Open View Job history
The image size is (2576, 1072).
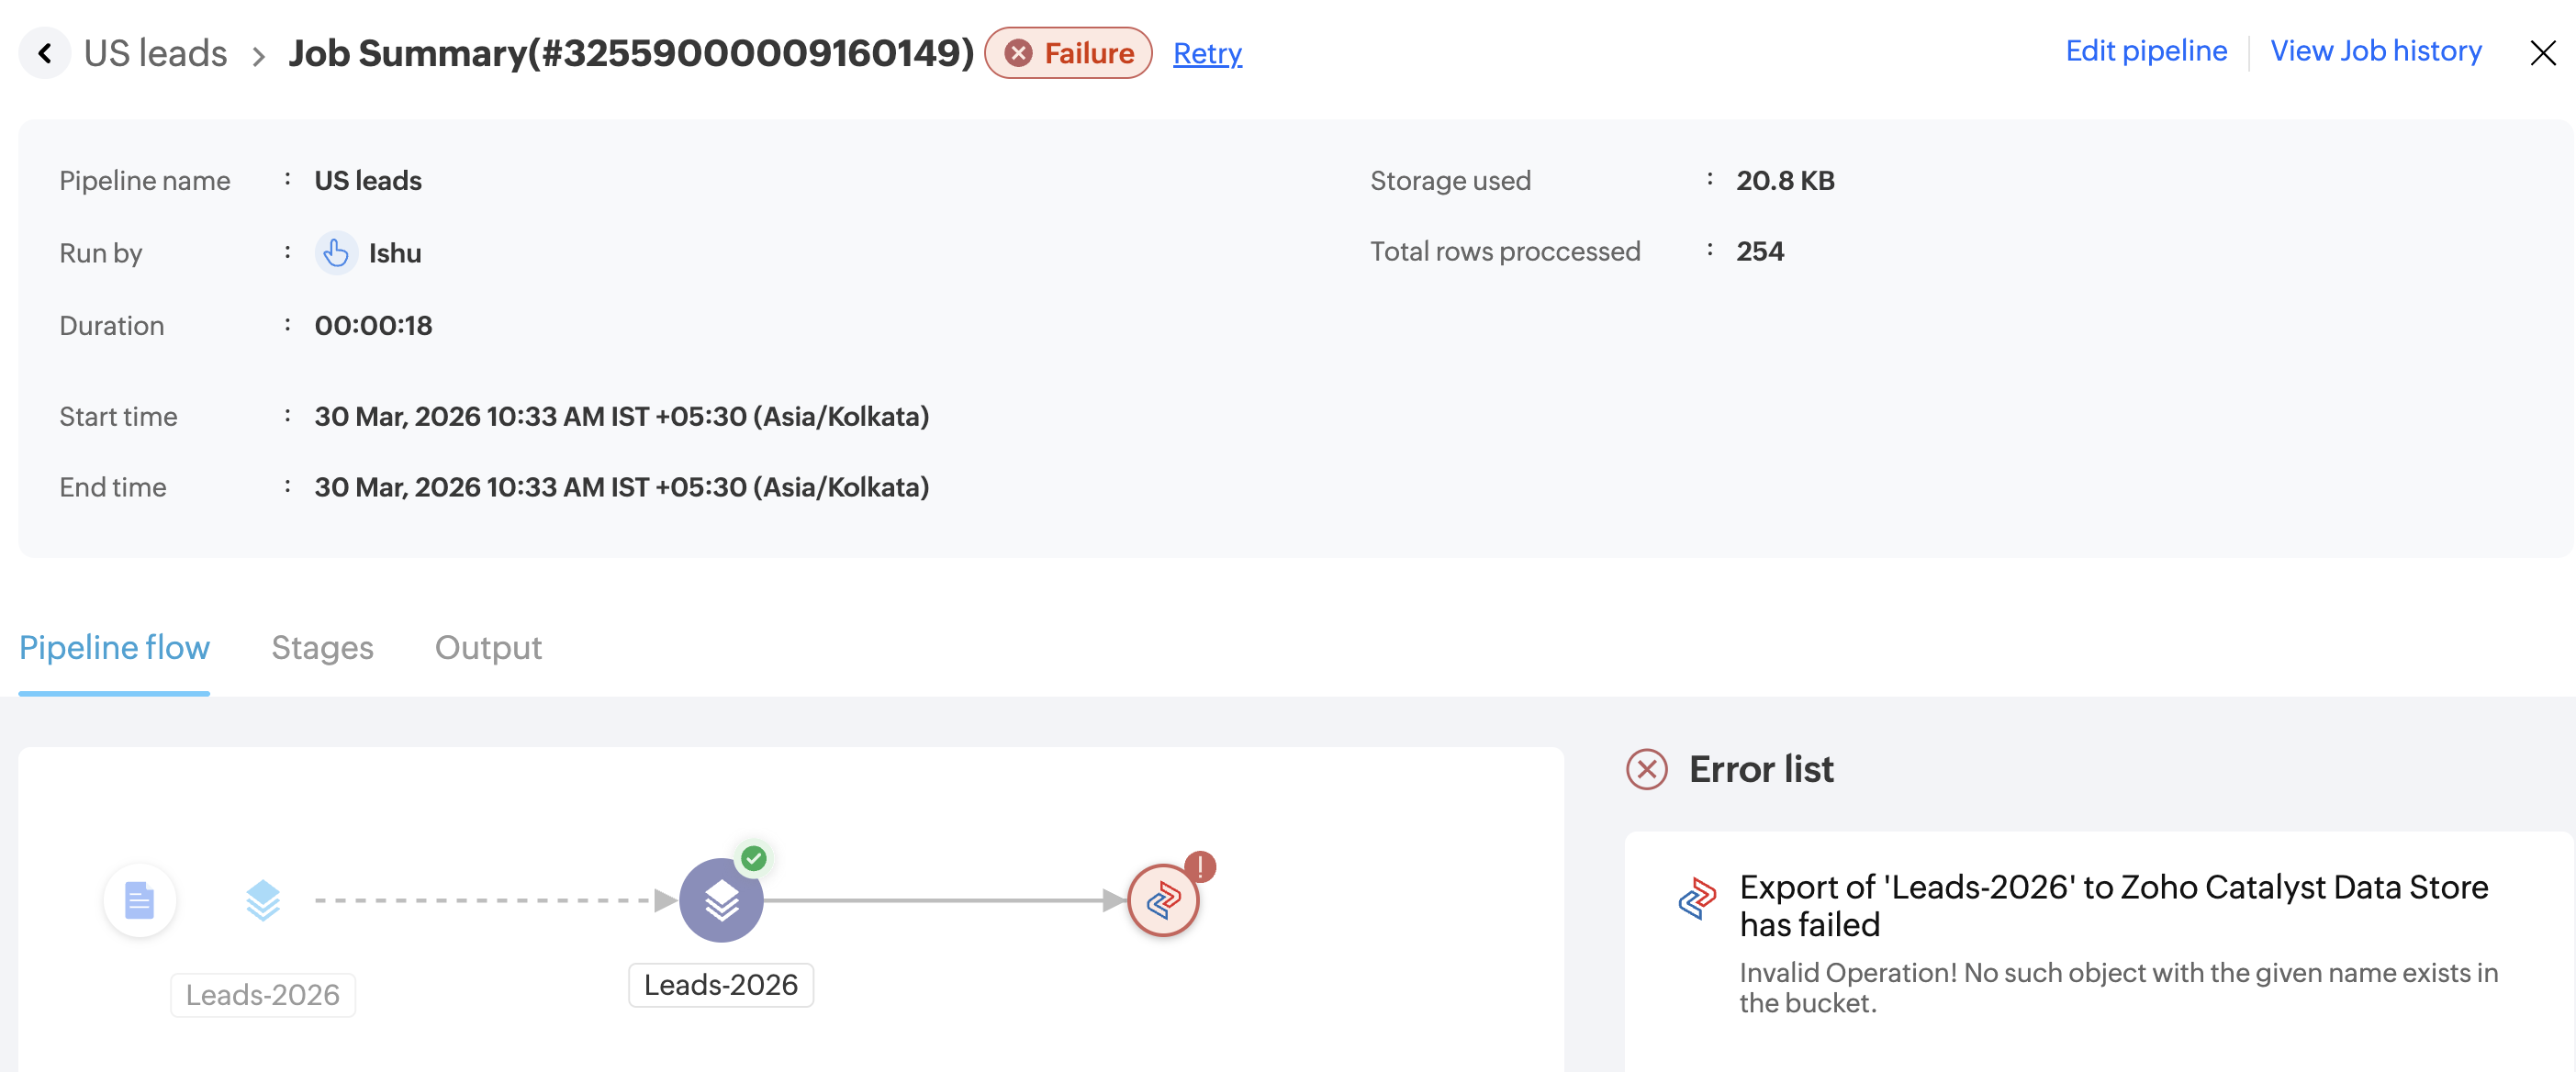click(x=2376, y=51)
